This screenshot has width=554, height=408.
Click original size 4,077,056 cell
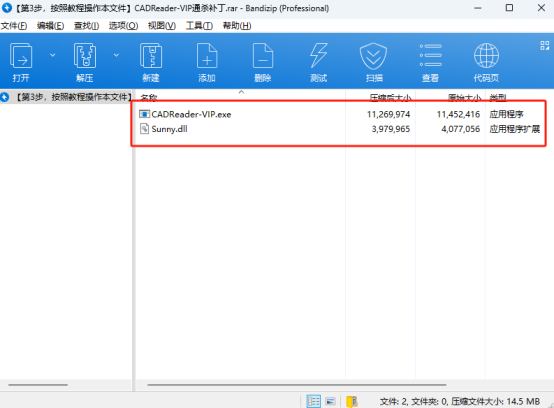pyautogui.click(x=460, y=129)
